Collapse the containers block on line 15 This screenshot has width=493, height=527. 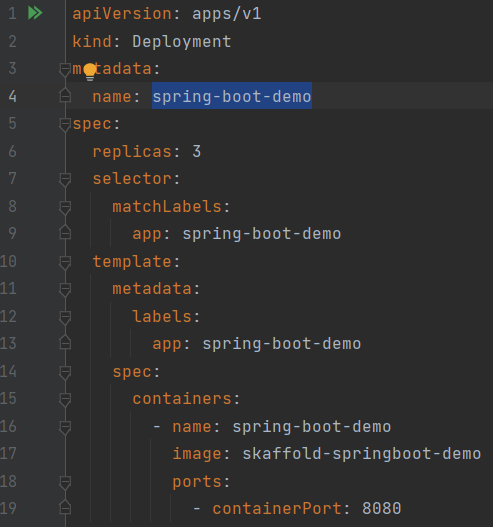tap(65, 400)
